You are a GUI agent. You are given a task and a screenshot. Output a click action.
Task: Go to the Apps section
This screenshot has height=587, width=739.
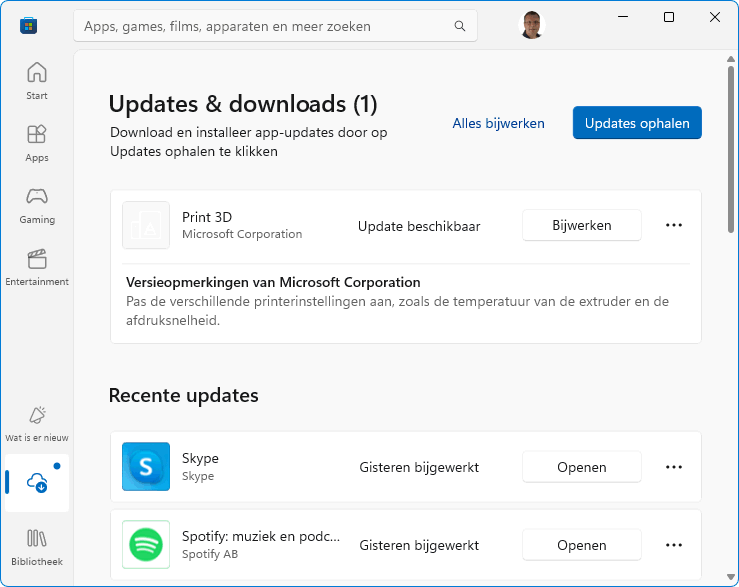(x=37, y=143)
